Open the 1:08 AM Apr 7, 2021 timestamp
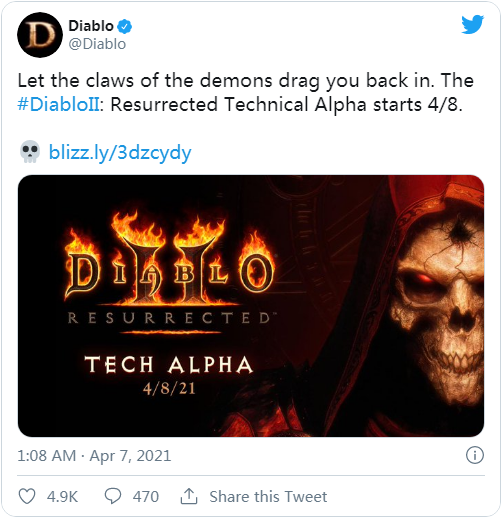This screenshot has height=518, width=502. [x=94, y=456]
